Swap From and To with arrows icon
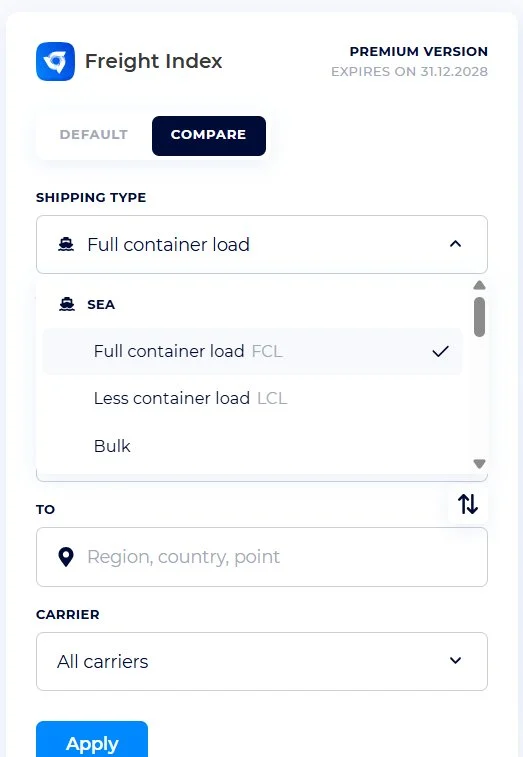The height and width of the screenshot is (757, 523). pos(468,504)
